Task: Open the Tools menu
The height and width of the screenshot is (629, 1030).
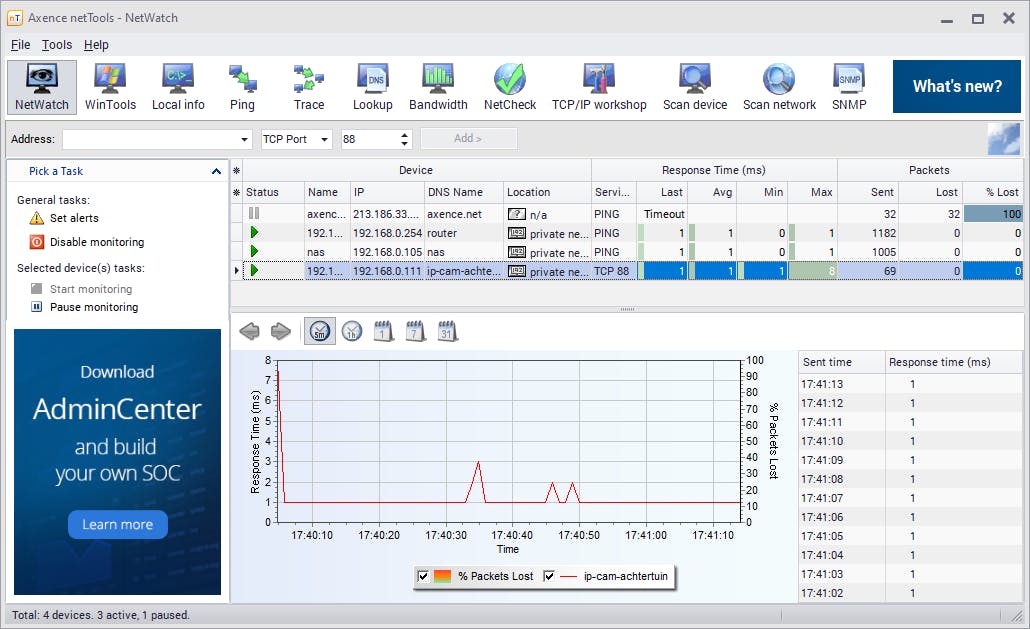Action: [57, 45]
